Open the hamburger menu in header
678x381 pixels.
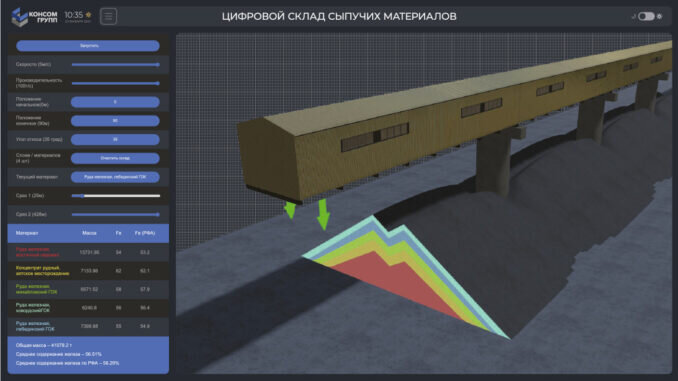tap(108, 16)
